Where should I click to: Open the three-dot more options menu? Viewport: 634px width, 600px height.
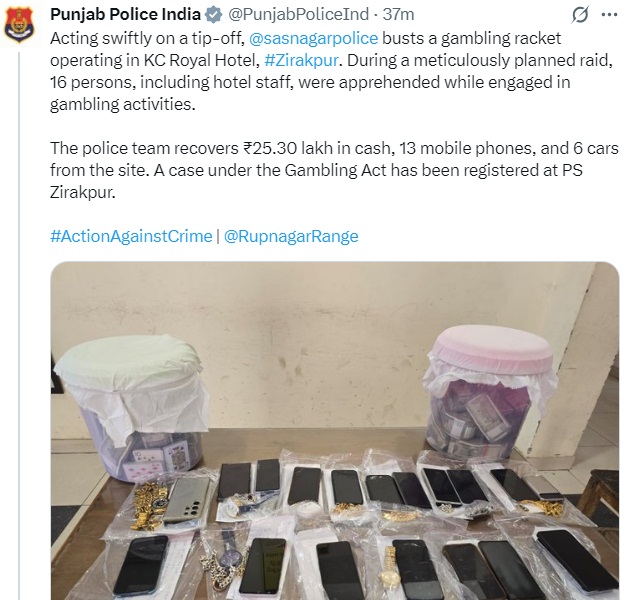[609, 15]
